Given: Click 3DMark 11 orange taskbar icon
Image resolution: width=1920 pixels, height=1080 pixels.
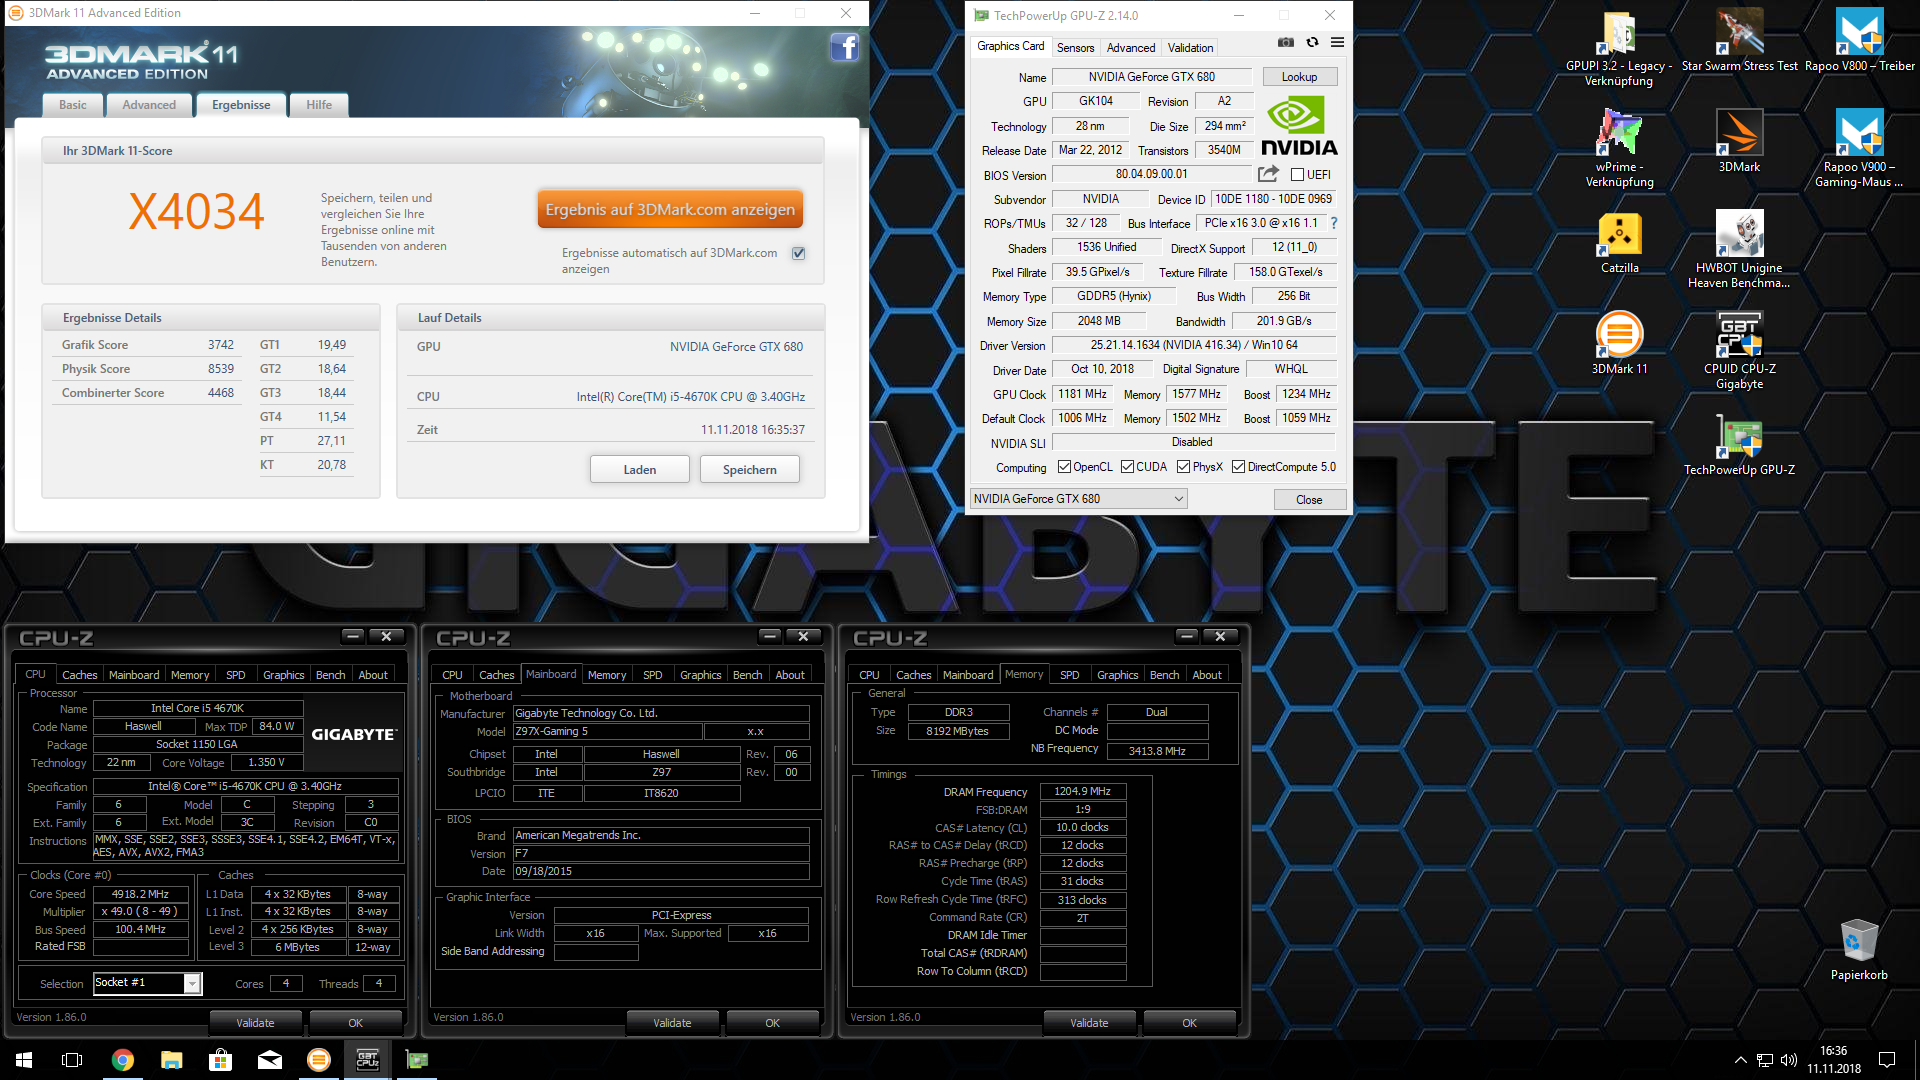Looking at the screenshot, I should tap(318, 1060).
